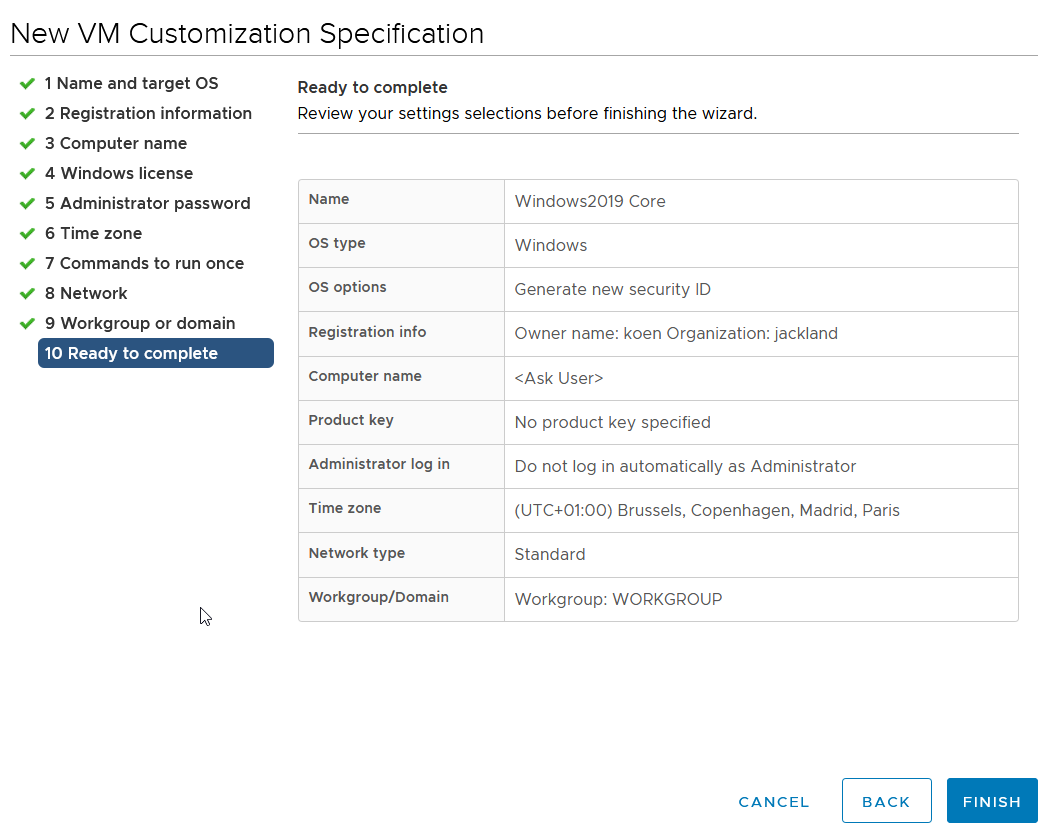The height and width of the screenshot is (839, 1059).
Task: Go to step 2 Registration information
Action: [x=148, y=114]
